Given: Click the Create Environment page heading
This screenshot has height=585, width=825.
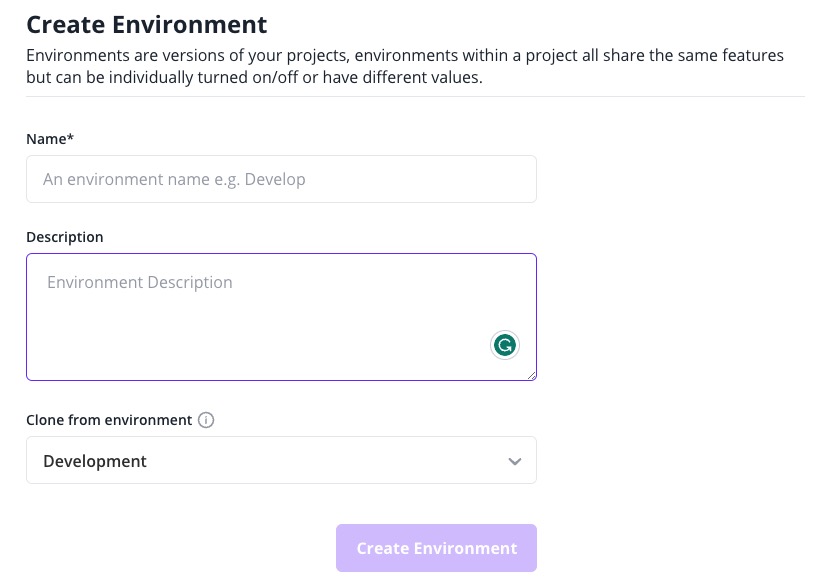Looking at the screenshot, I should tap(146, 24).
